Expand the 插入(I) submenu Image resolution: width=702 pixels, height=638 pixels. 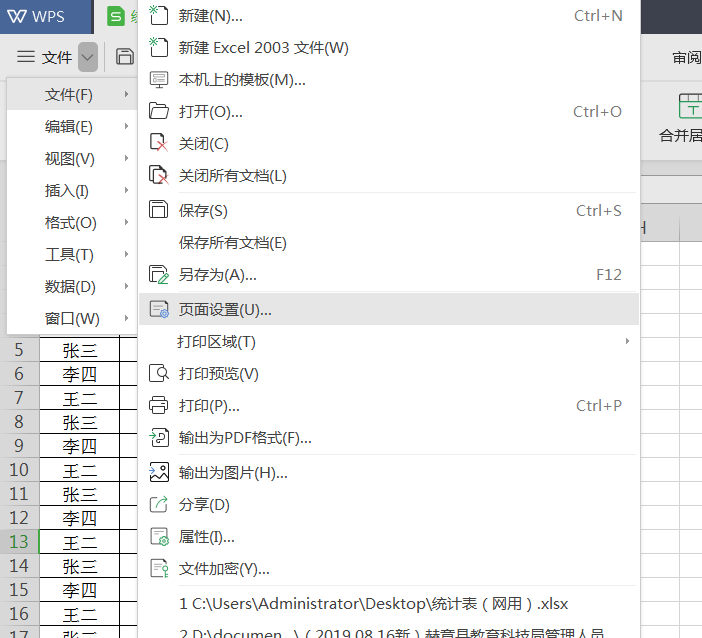(72, 191)
